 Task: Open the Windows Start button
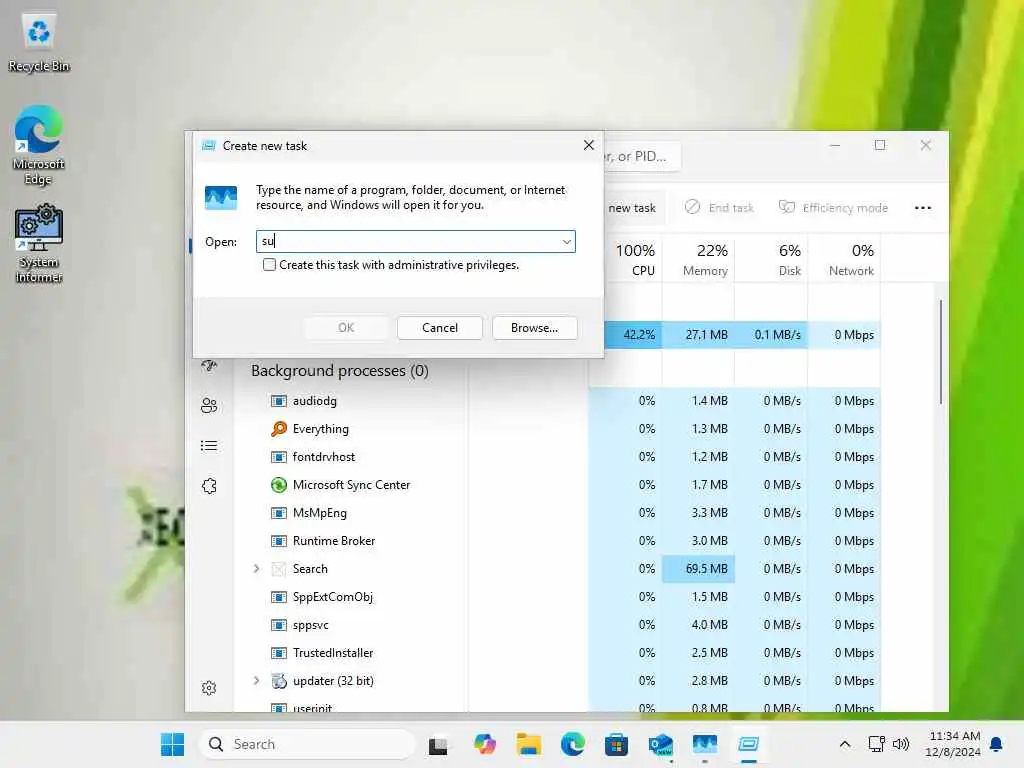pyautogui.click(x=172, y=744)
